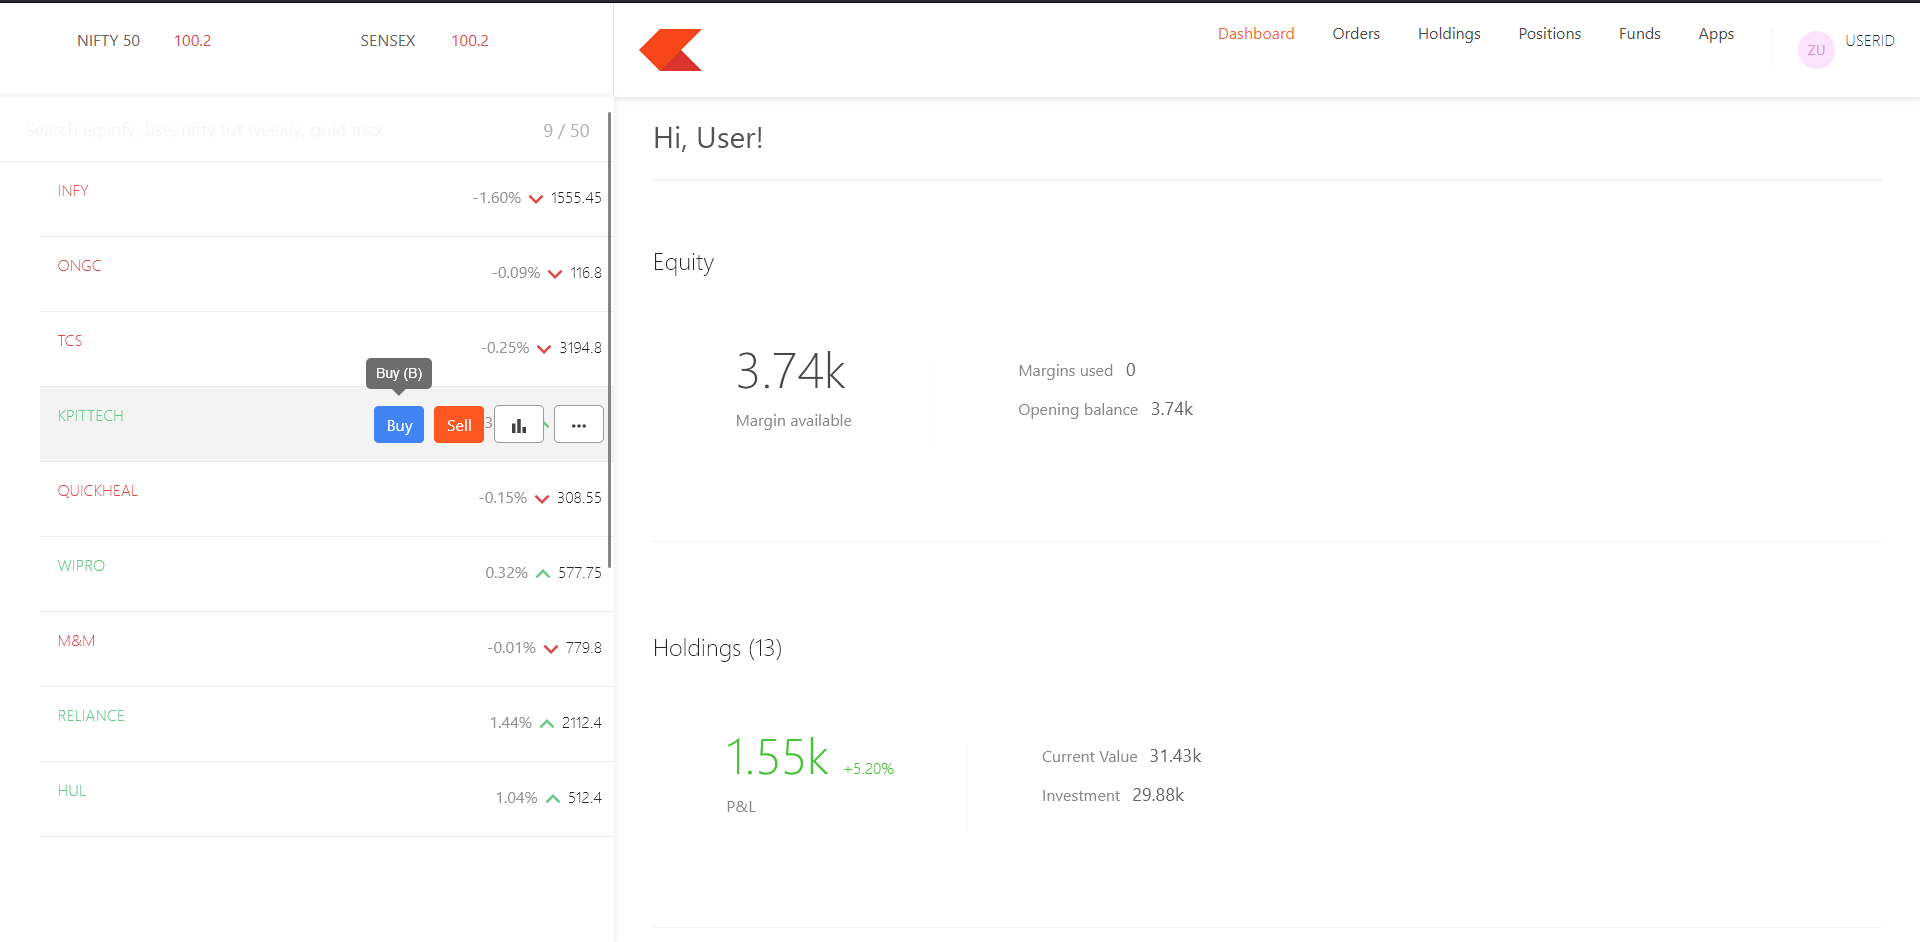Viewport: 1920px width, 942px height.
Task: Open the ZU user profile avatar
Action: point(1816,50)
